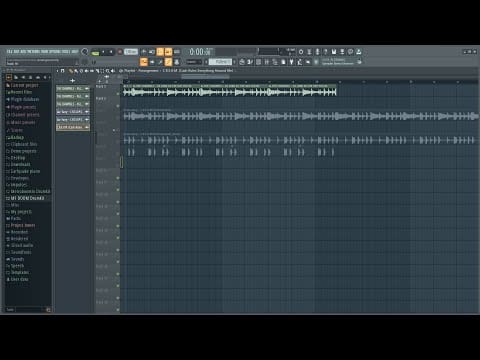Select the Mute tool in playlist toolbar
The width and height of the screenshot is (480, 360).
pyautogui.click(x=86, y=71)
